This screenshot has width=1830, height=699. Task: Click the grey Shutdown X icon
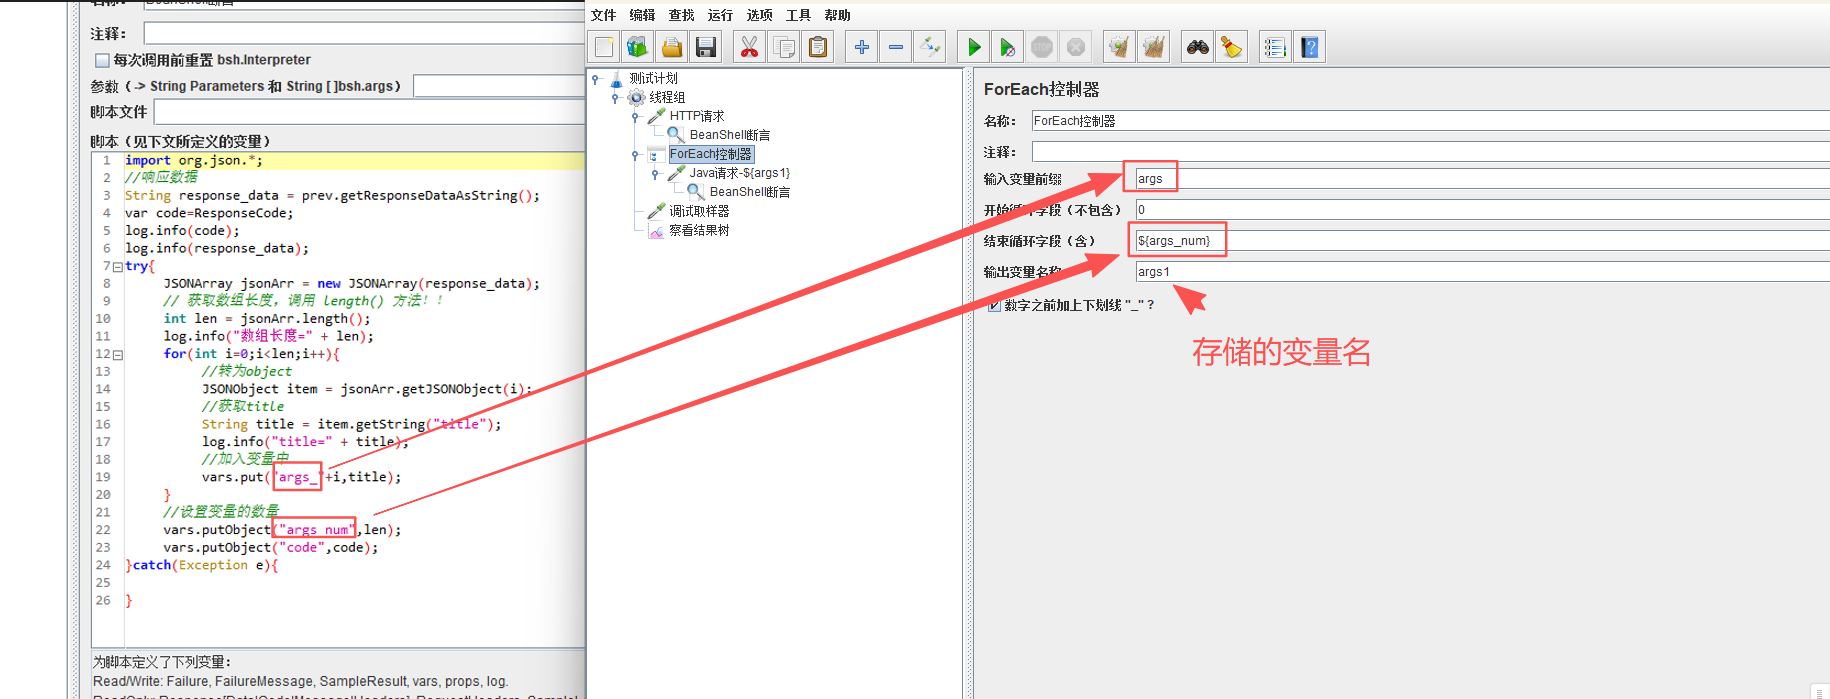click(1076, 47)
